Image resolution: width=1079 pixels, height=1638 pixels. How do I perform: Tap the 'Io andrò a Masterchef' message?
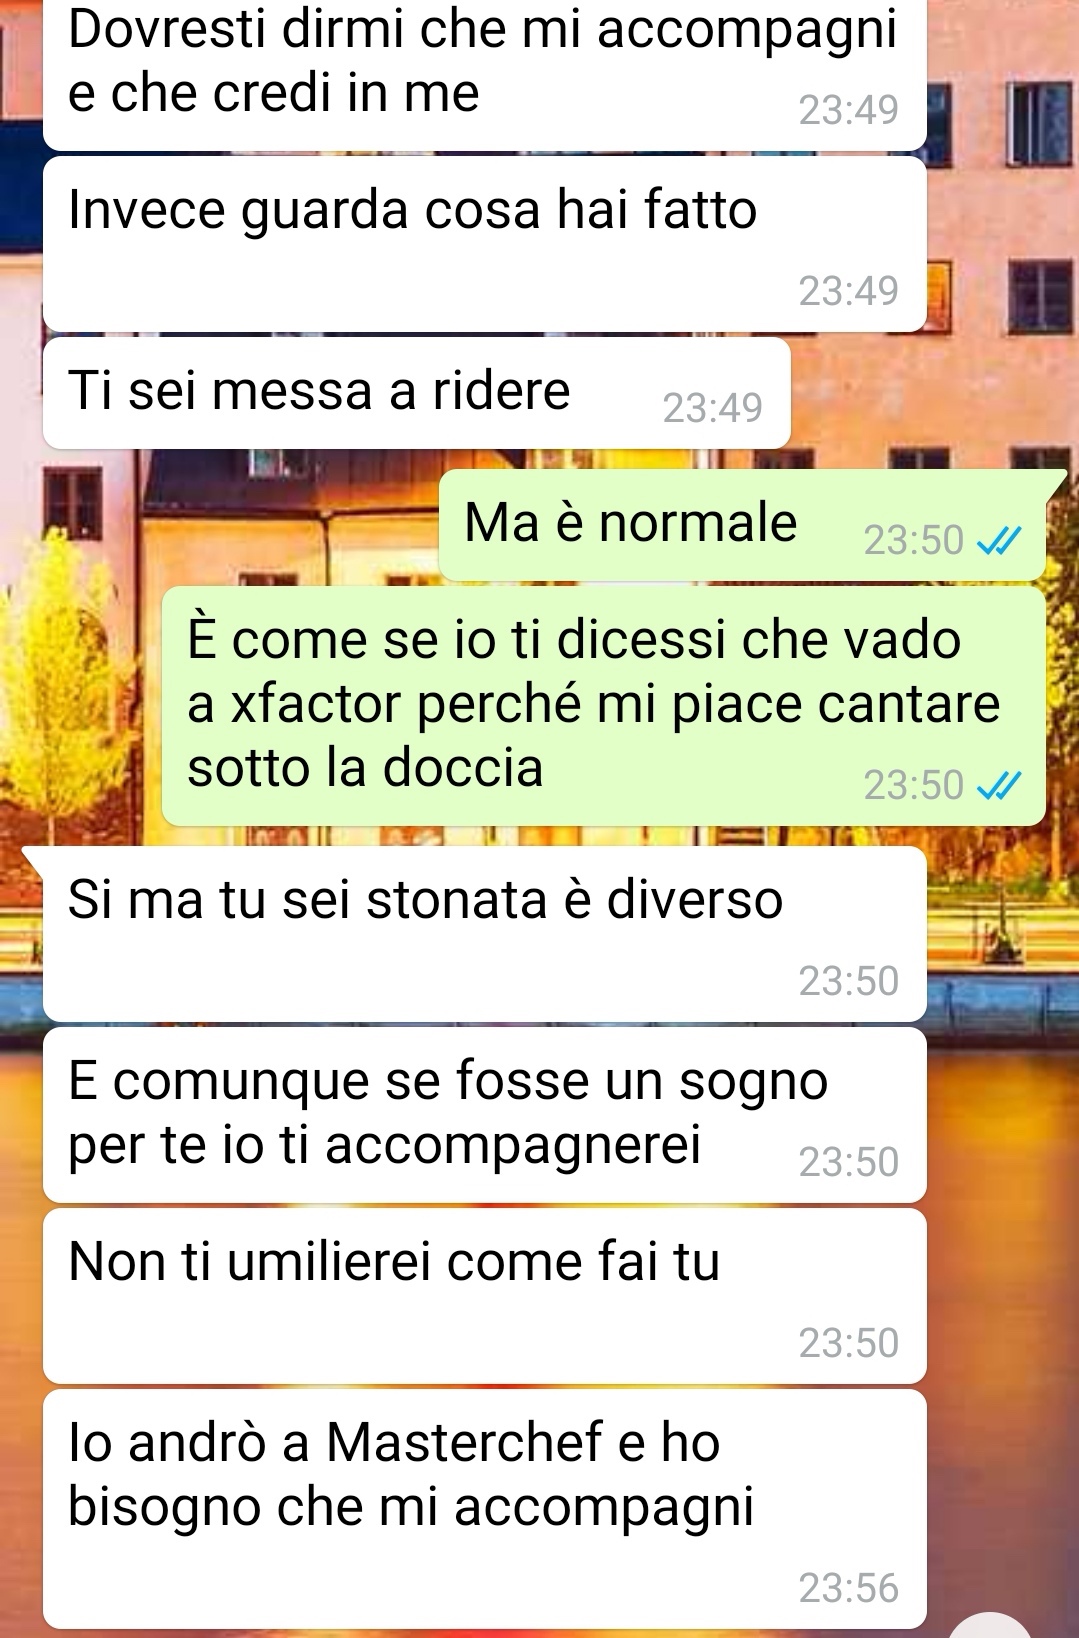[485, 1509]
